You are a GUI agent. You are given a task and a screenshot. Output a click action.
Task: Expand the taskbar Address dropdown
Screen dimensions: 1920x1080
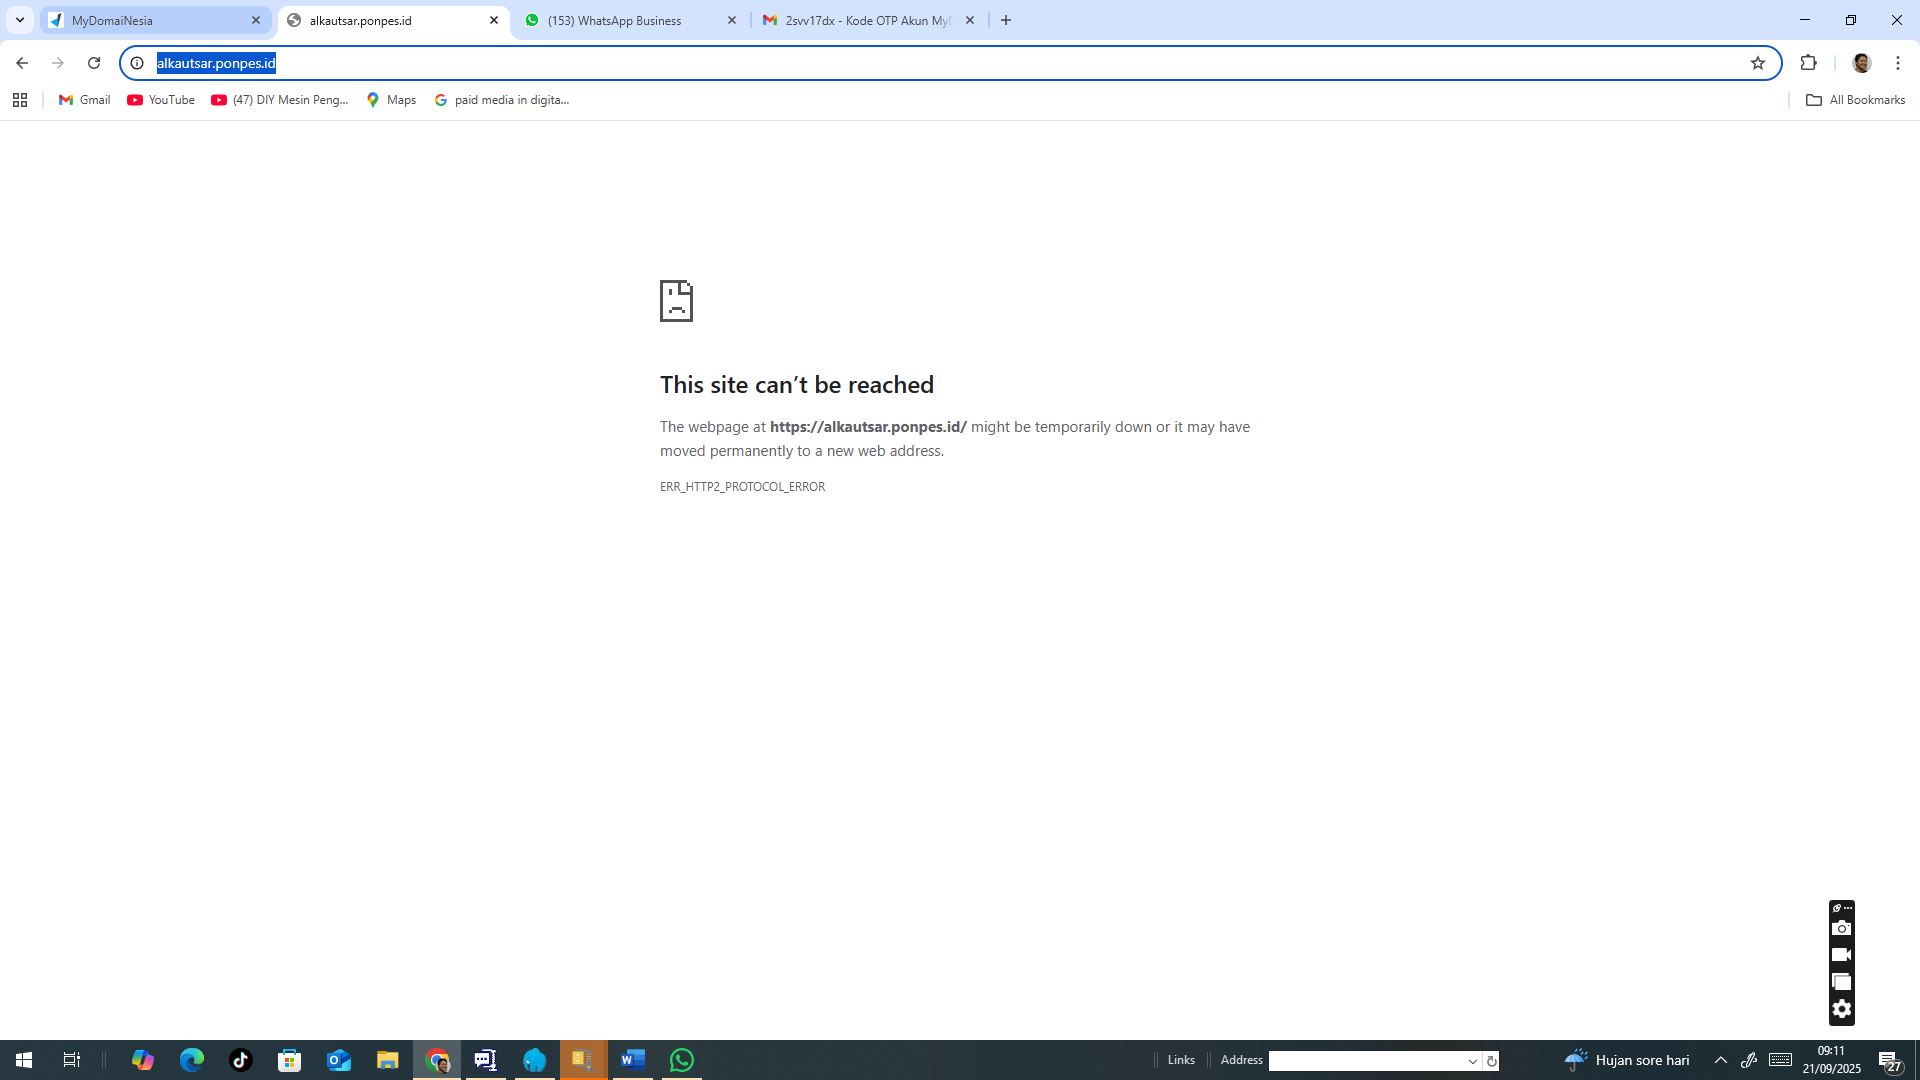pyautogui.click(x=1472, y=1061)
